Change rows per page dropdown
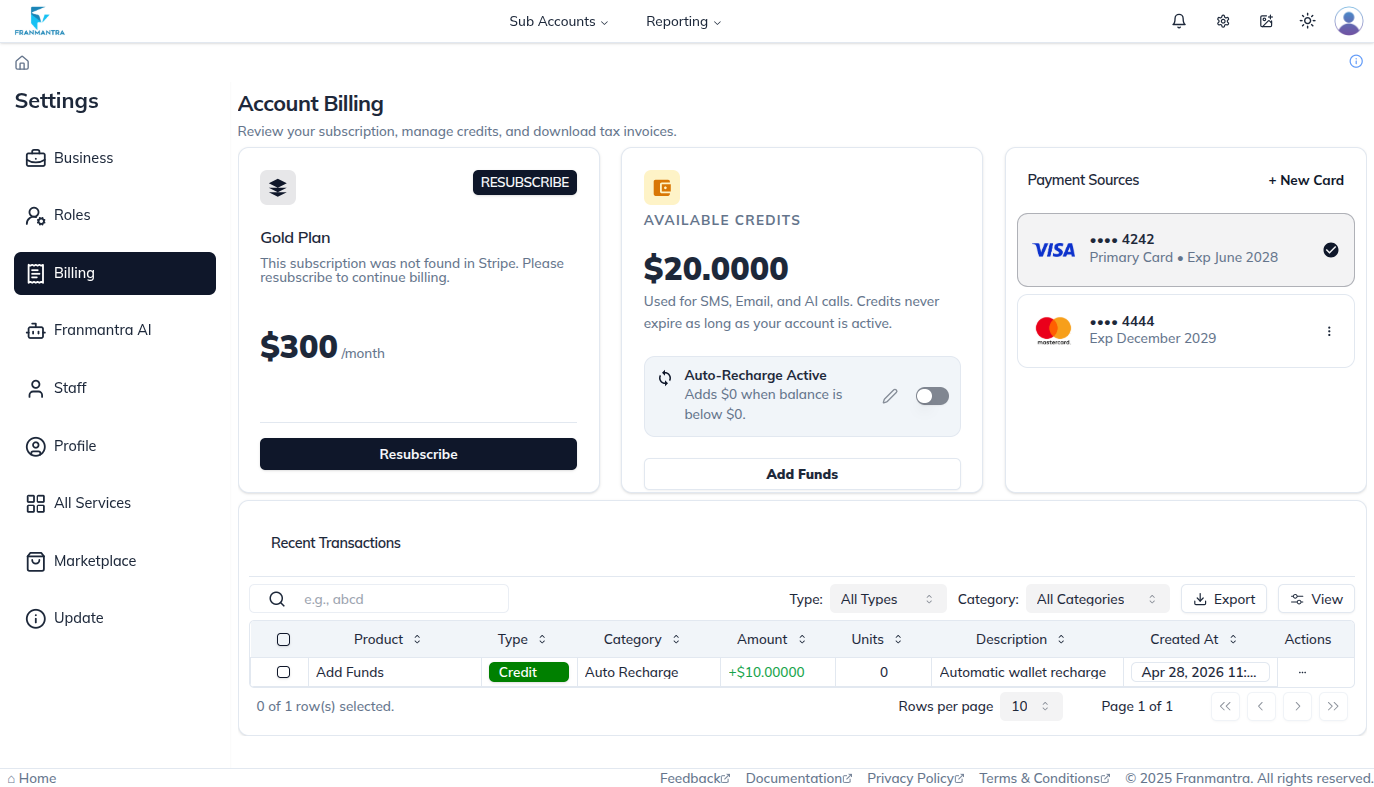 [x=1031, y=706]
